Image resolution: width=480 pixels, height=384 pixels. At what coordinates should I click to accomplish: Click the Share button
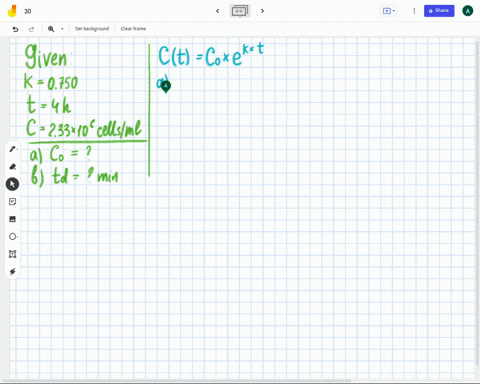point(439,11)
